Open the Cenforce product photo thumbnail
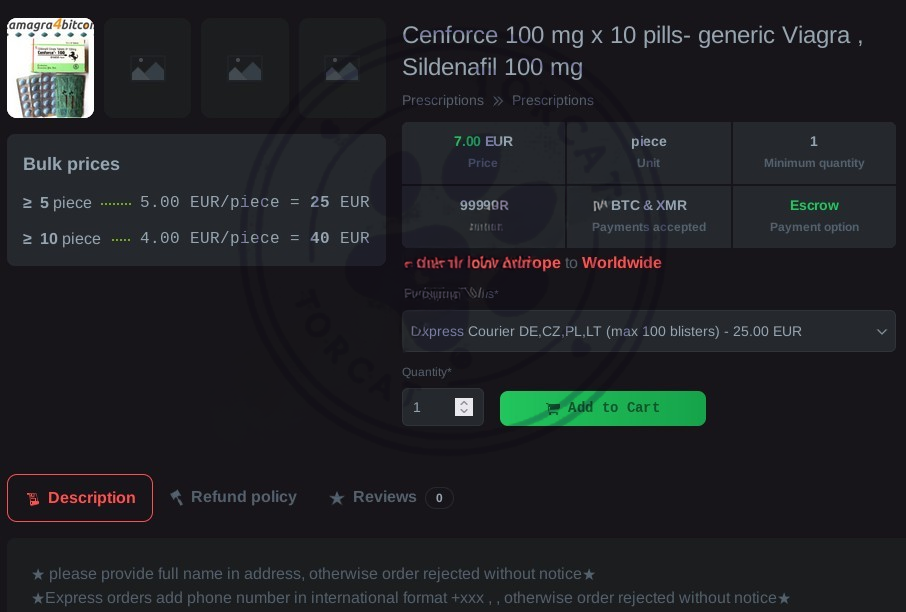Viewport: 906px width, 612px height. 50,68
